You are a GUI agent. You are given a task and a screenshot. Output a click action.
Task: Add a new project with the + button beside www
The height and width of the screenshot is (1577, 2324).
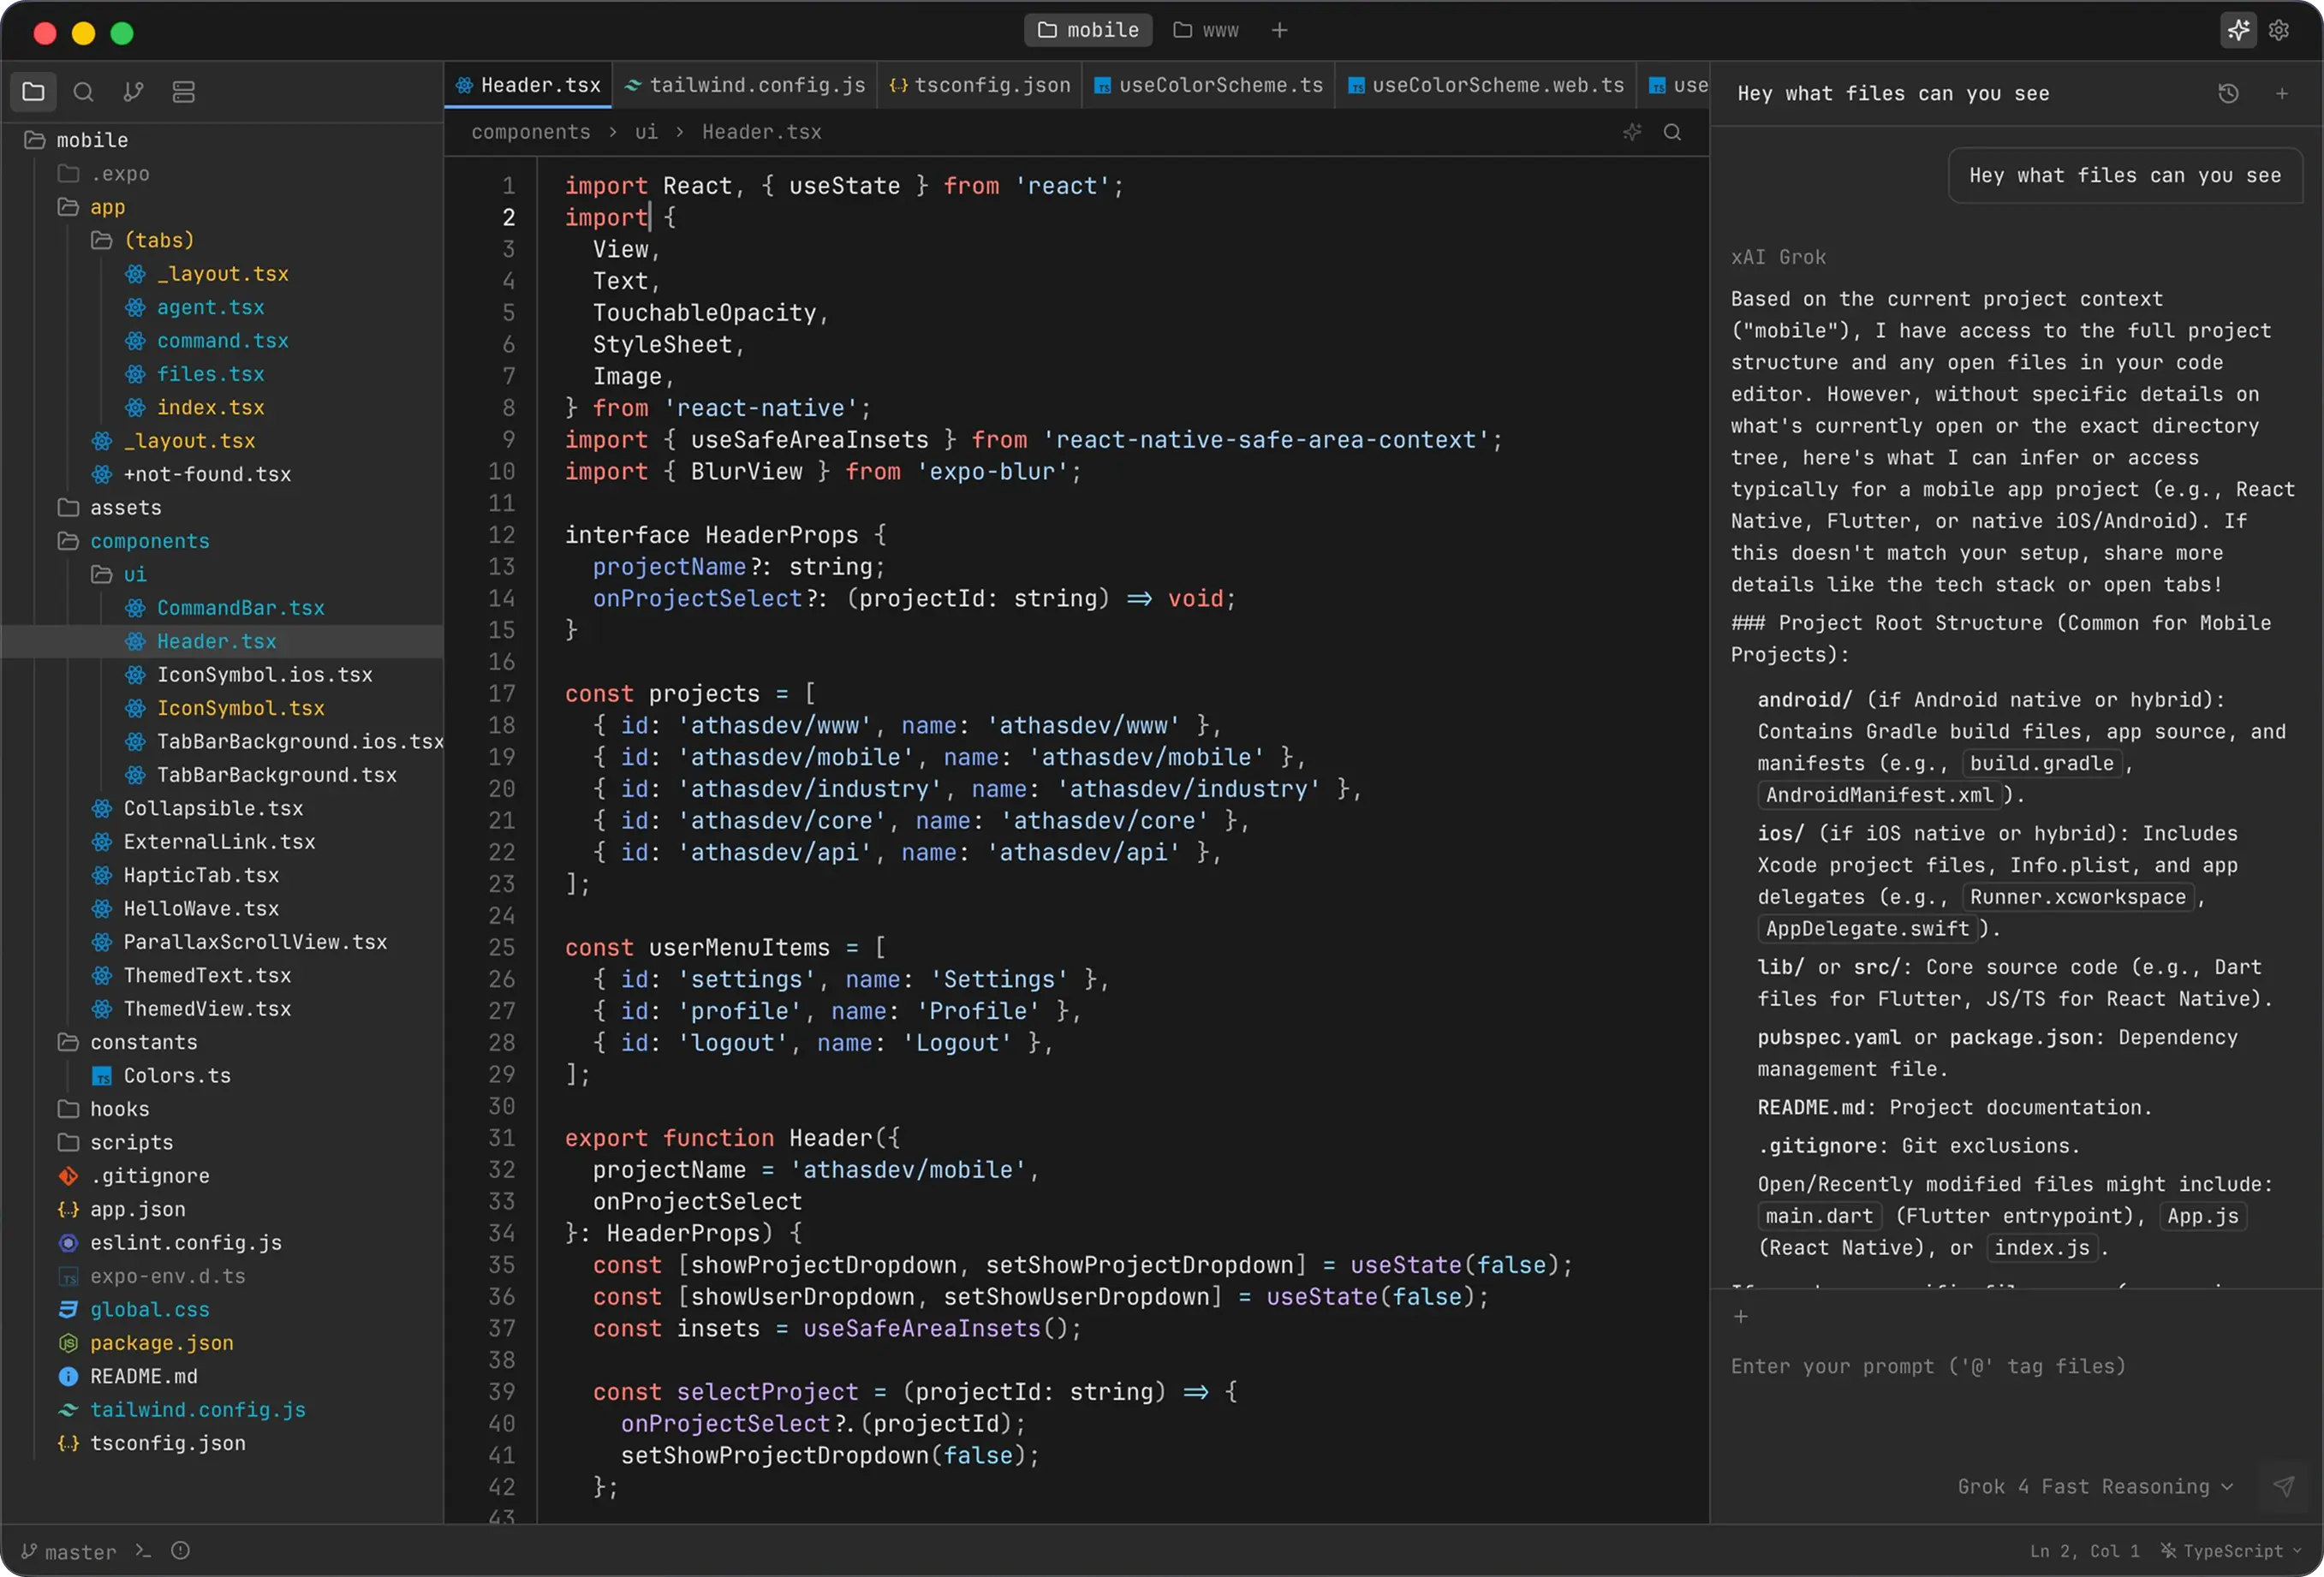(x=1279, y=30)
